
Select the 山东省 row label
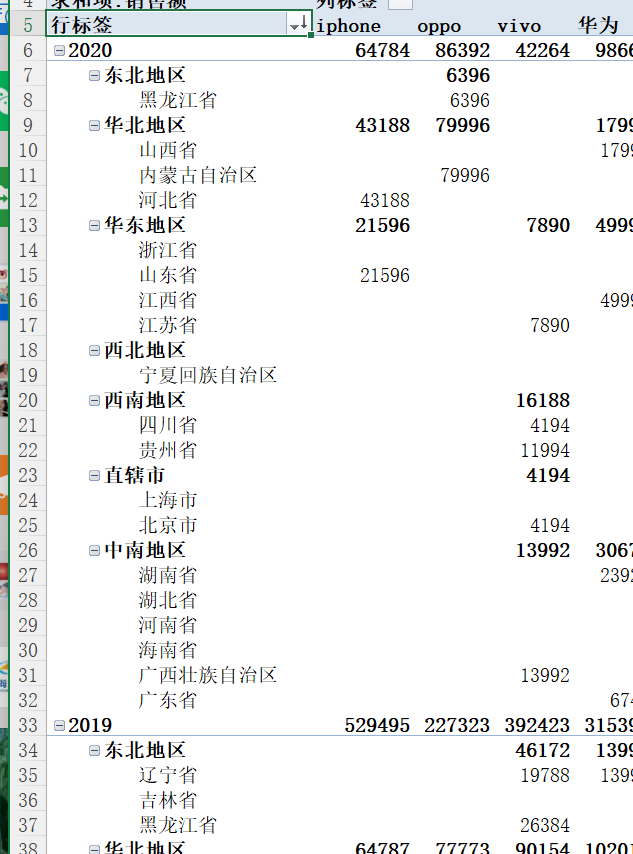coord(167,276)
